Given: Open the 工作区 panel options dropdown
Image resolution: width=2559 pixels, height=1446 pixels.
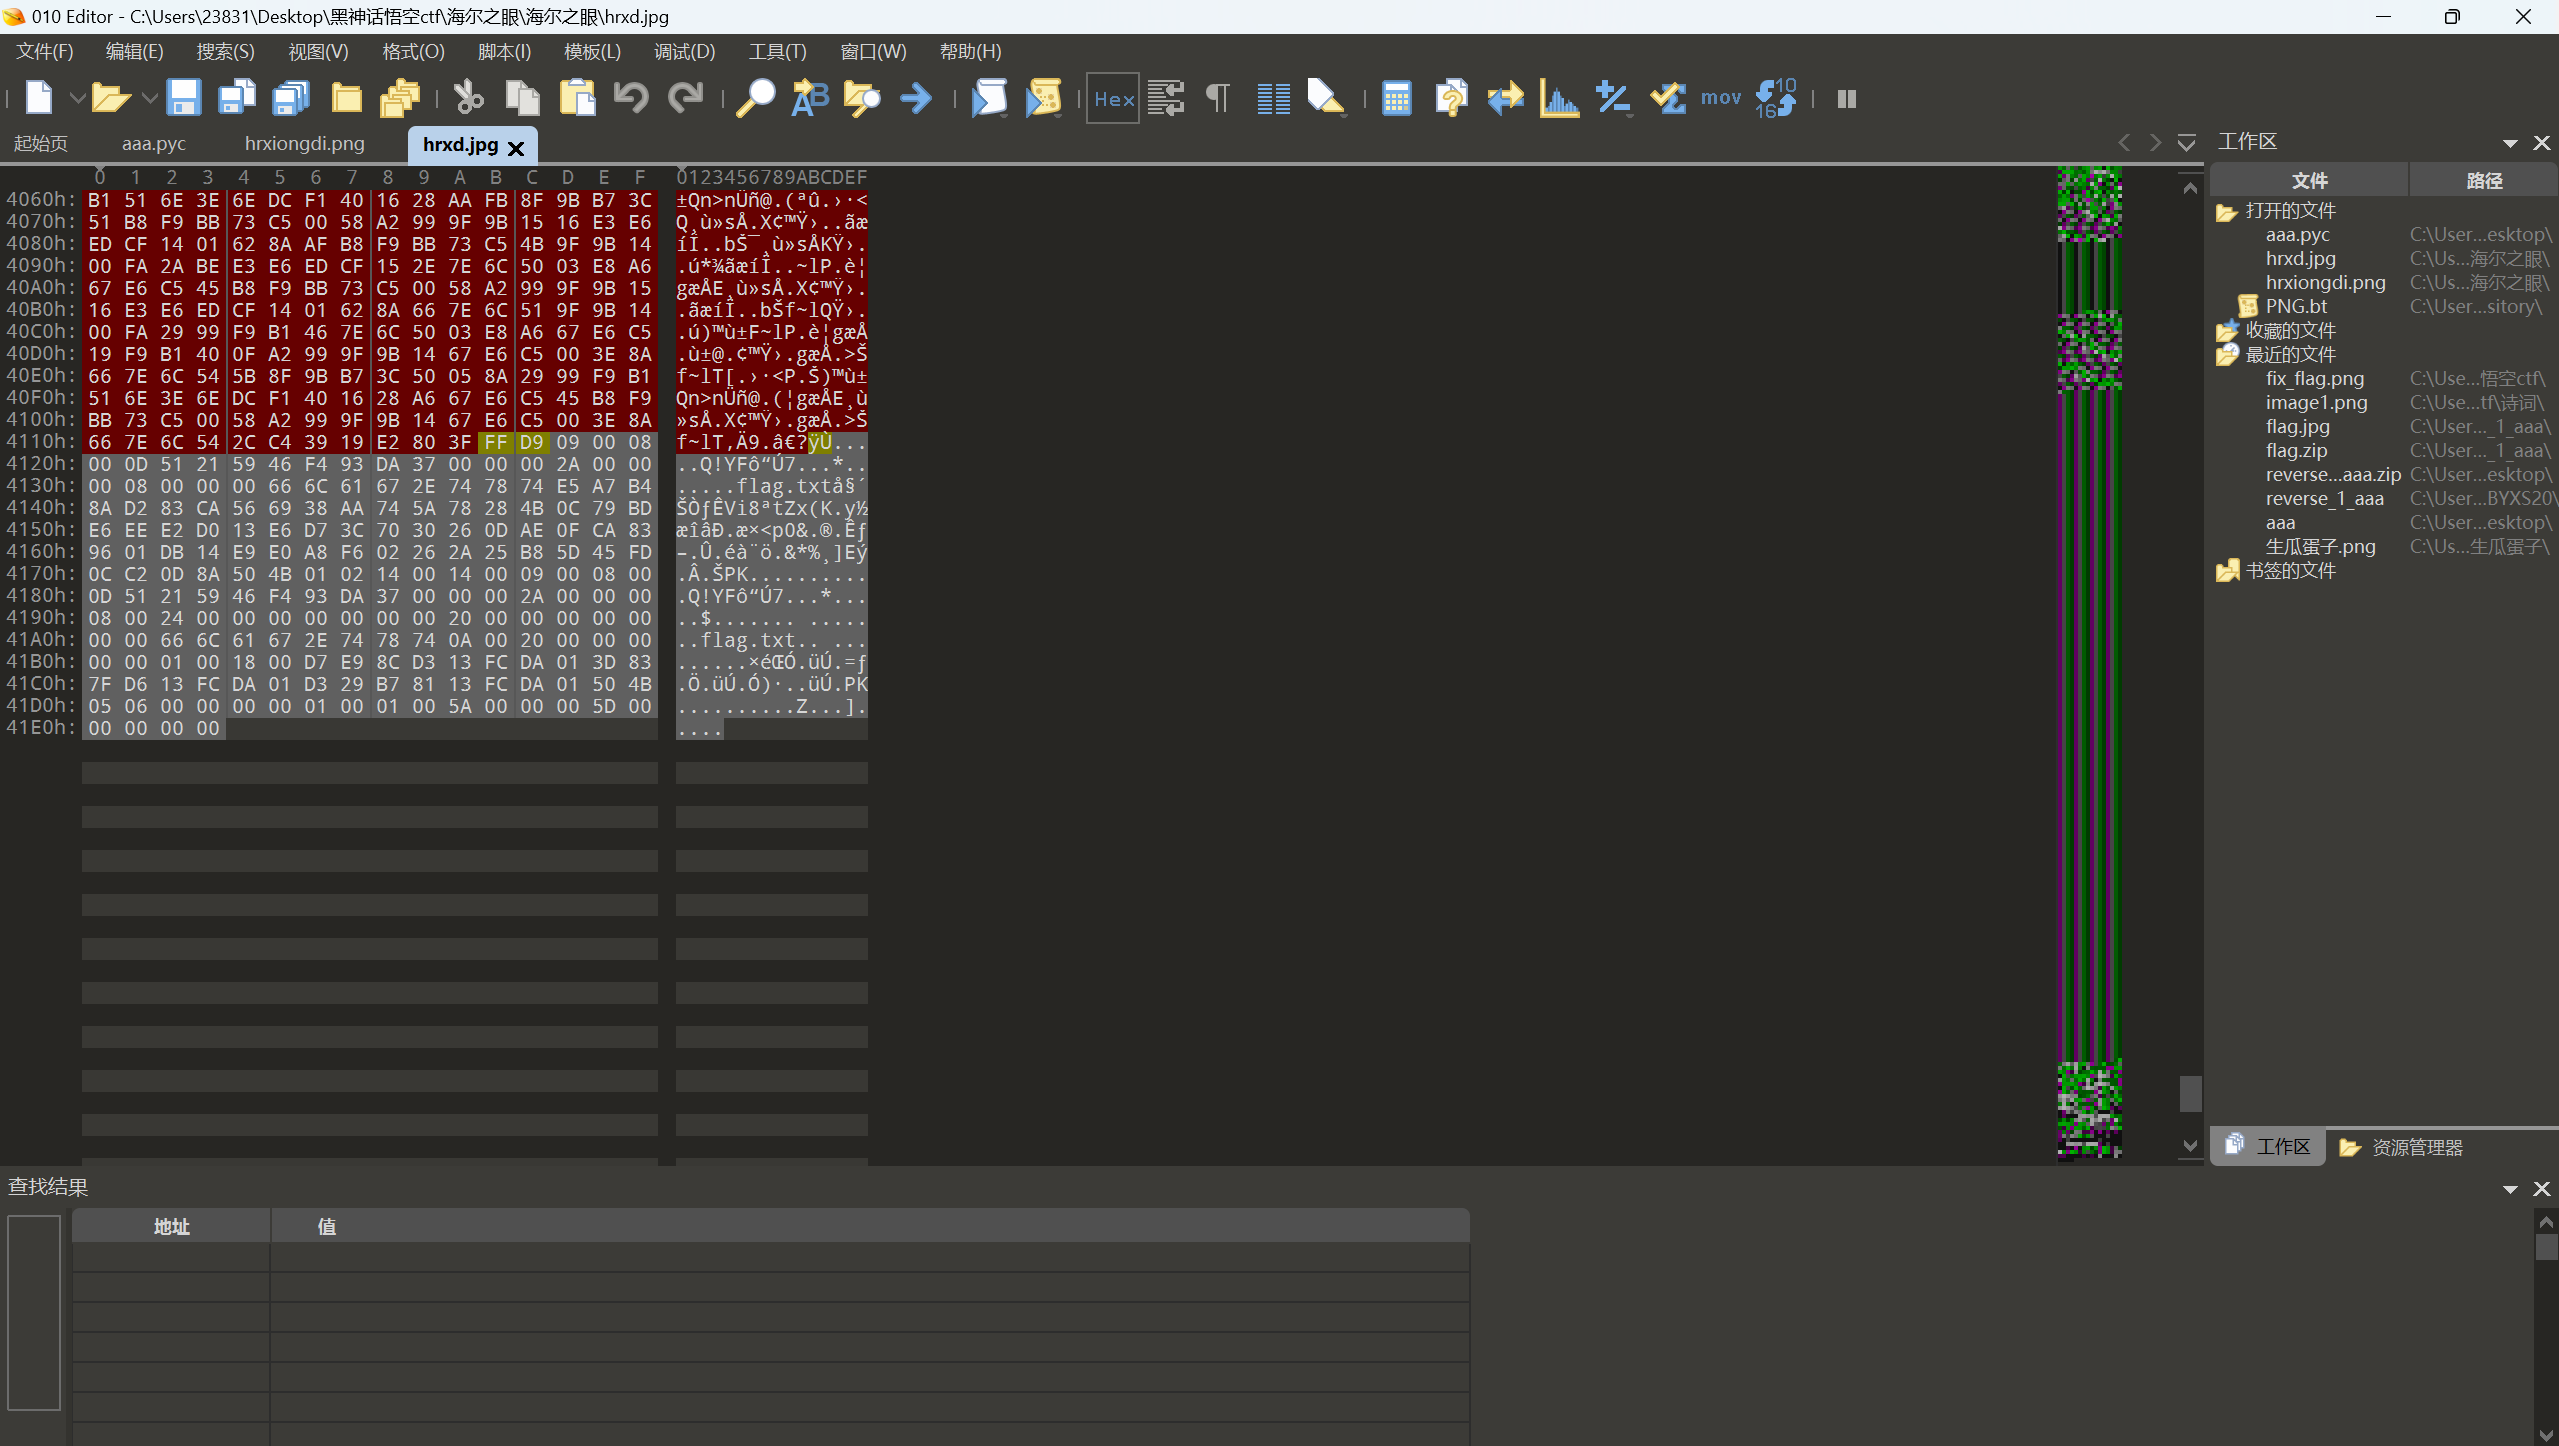Looking at the screenshot, I should pos(2510,143).
